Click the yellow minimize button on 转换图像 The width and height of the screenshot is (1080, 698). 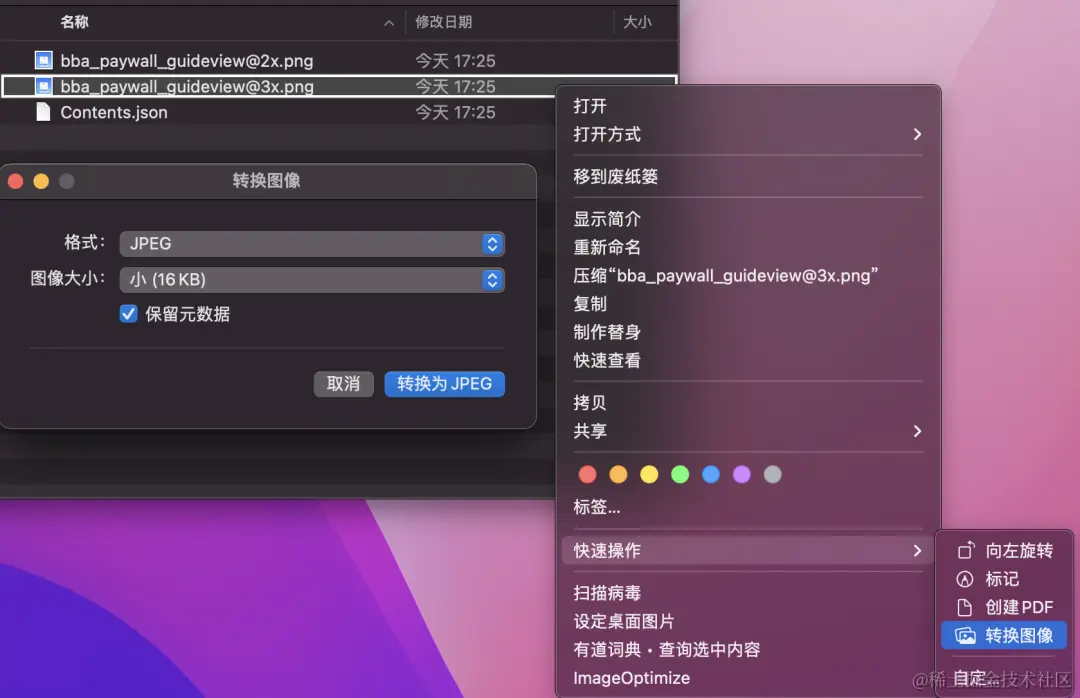pyautogui.click(x=41, y=181)
